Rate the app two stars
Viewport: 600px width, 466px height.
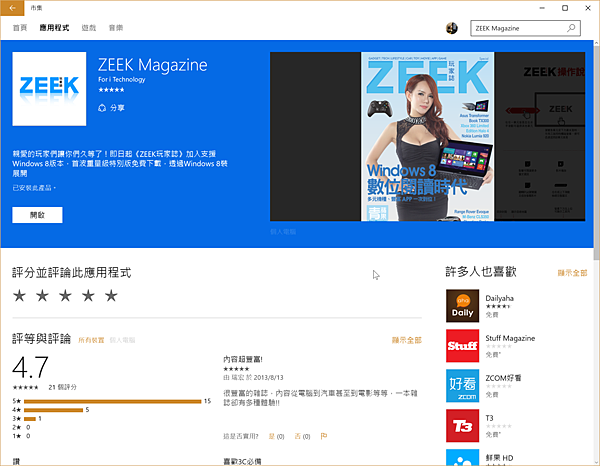[x=42, y=296]
